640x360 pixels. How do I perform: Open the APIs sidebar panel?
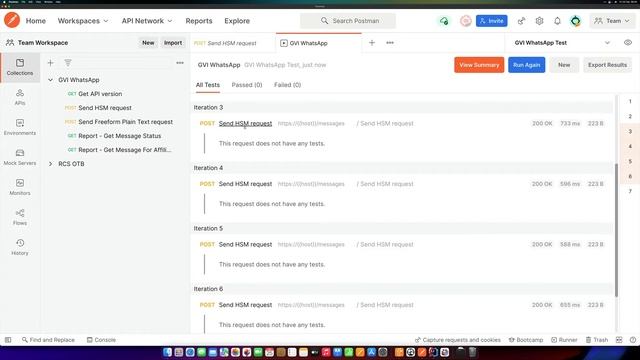tap(20, 98)
